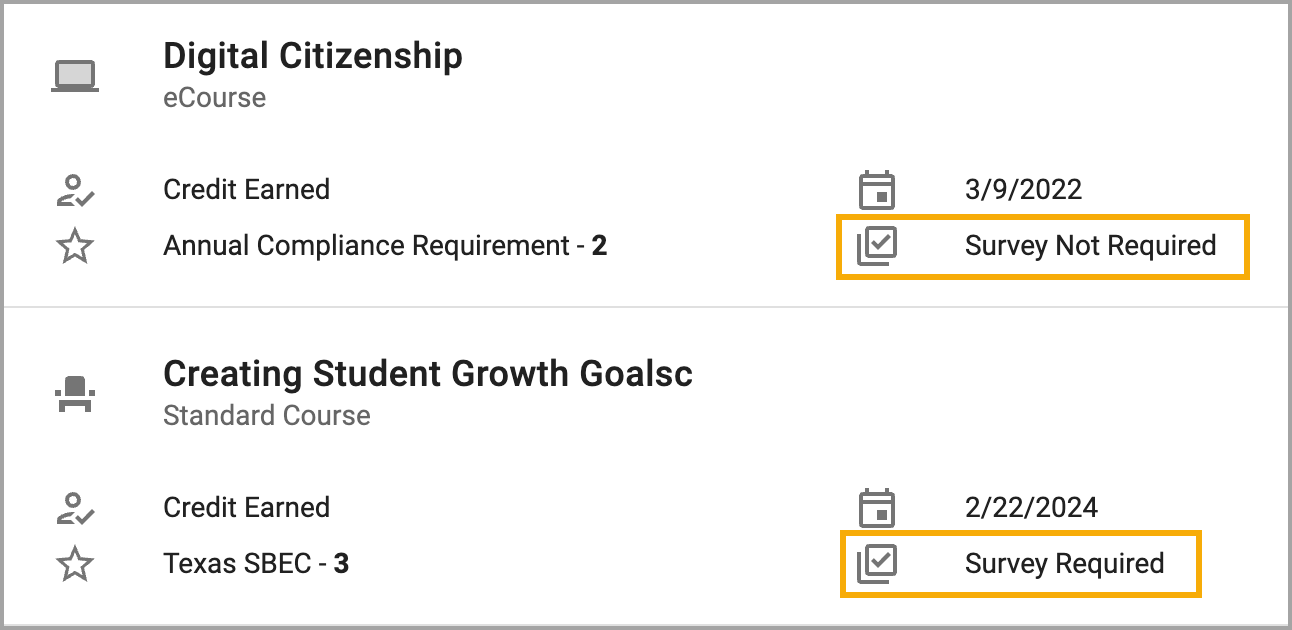1292x630 pixels.
Task: Click the star icon next to Annual Compliance Requirement
Action: [x=75, y=246]
